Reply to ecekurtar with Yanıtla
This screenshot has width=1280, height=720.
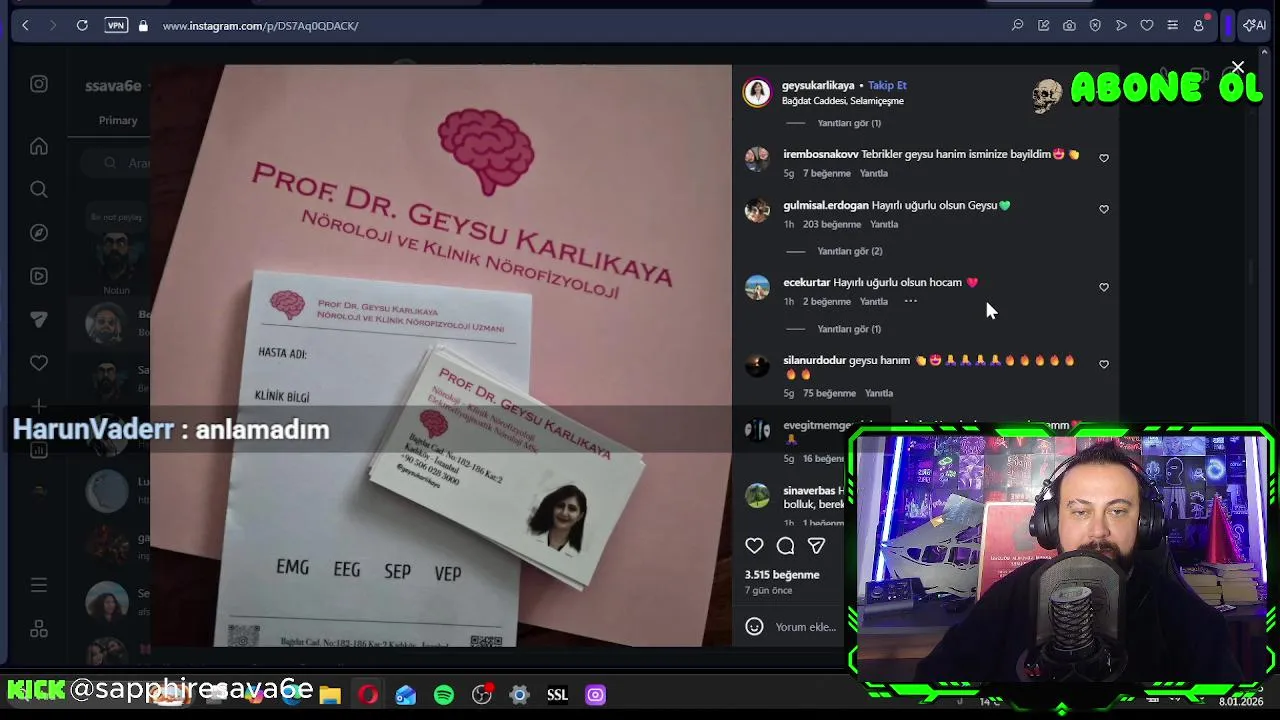point(874,301)
